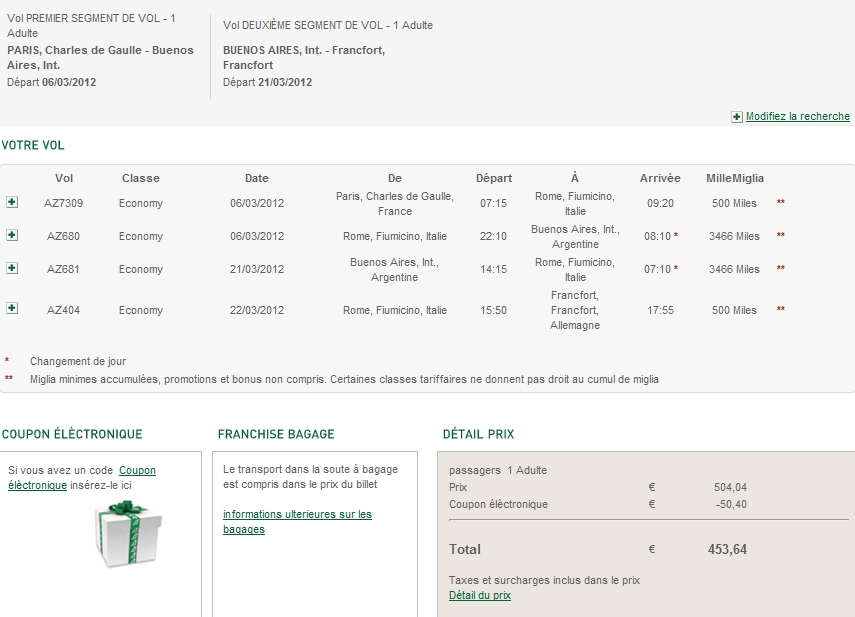
Task: Click the double asterisk in the AZ404 row
Action: [781, 309]
